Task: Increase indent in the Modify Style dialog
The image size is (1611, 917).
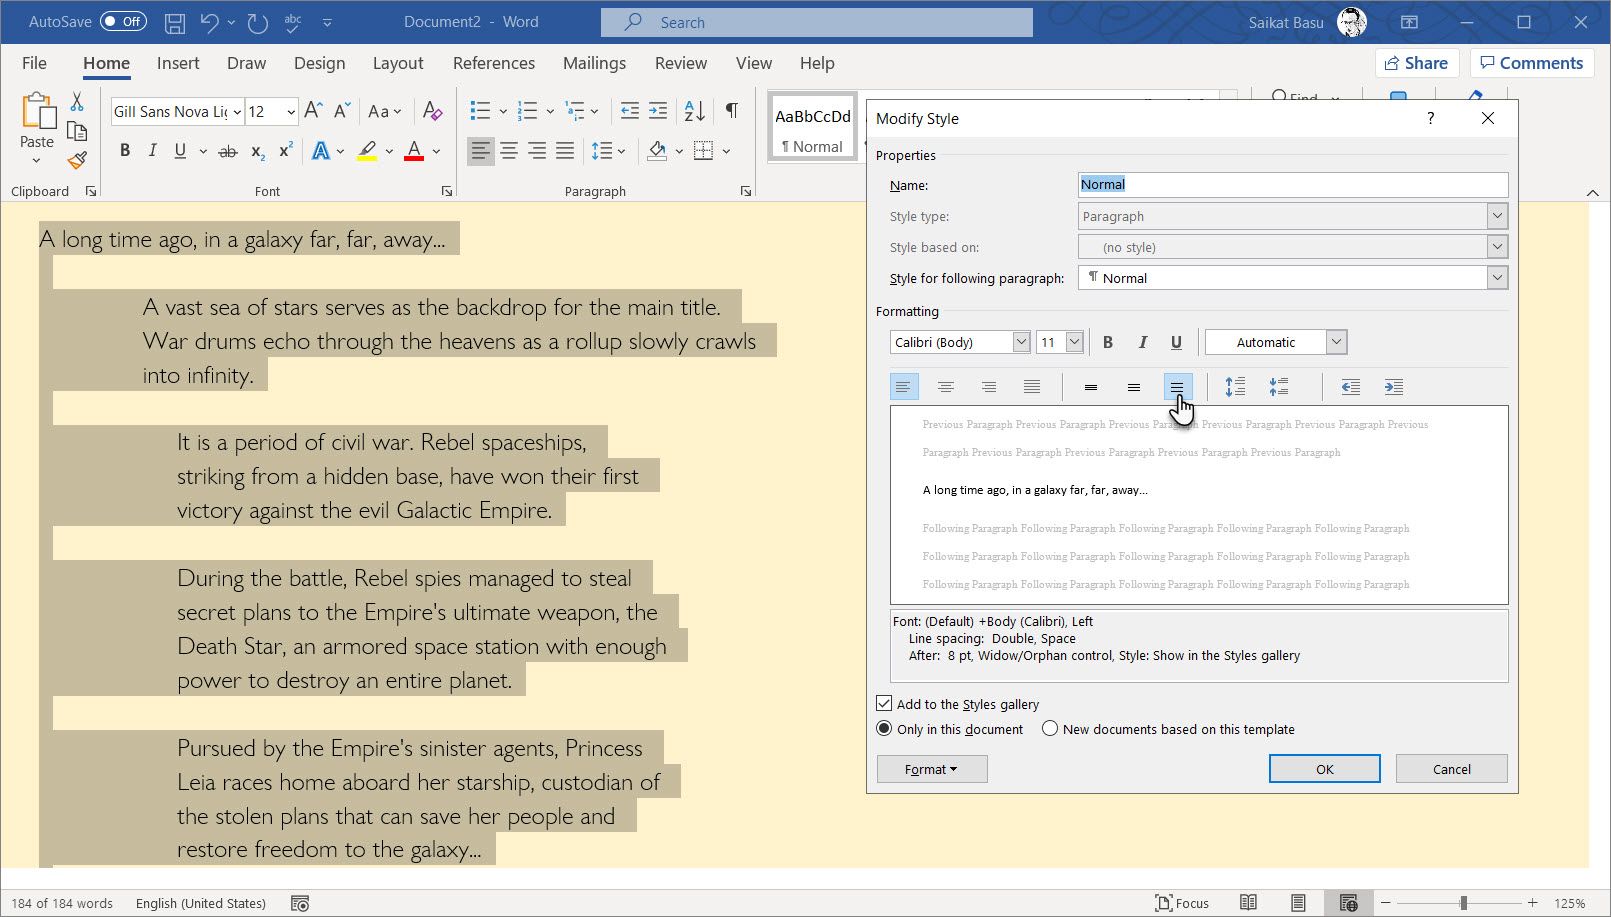Action: 1394,387
